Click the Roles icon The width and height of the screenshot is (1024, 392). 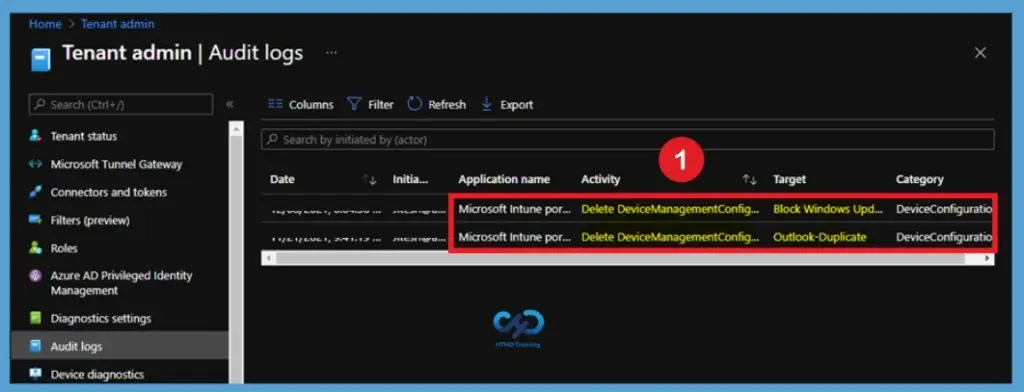click(35, 248)
